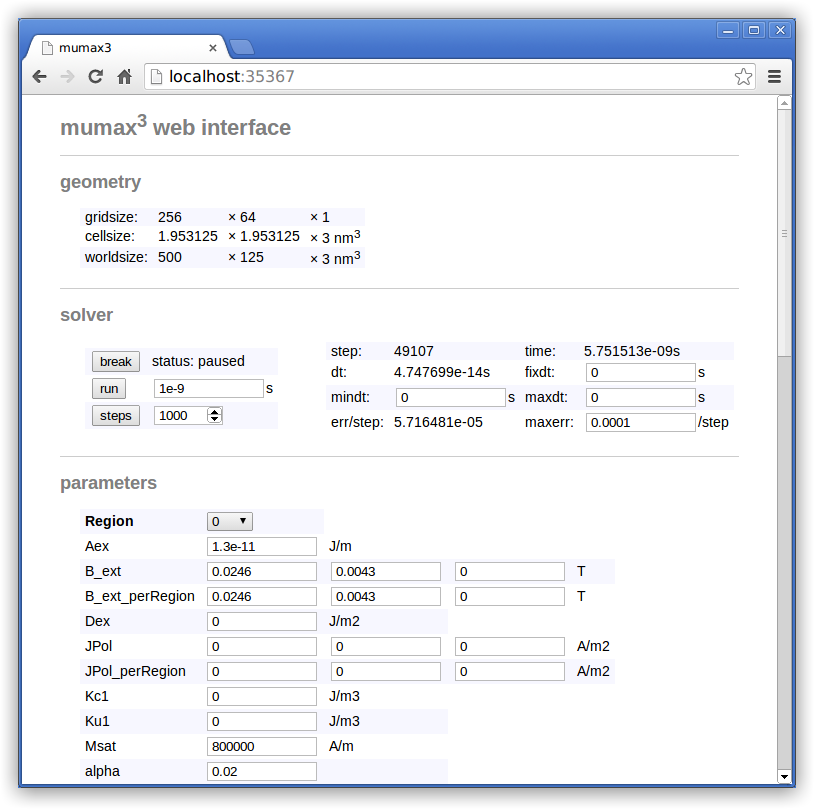Bookmark page with the star icon
The image size is (814, 809).
(743, 76)
